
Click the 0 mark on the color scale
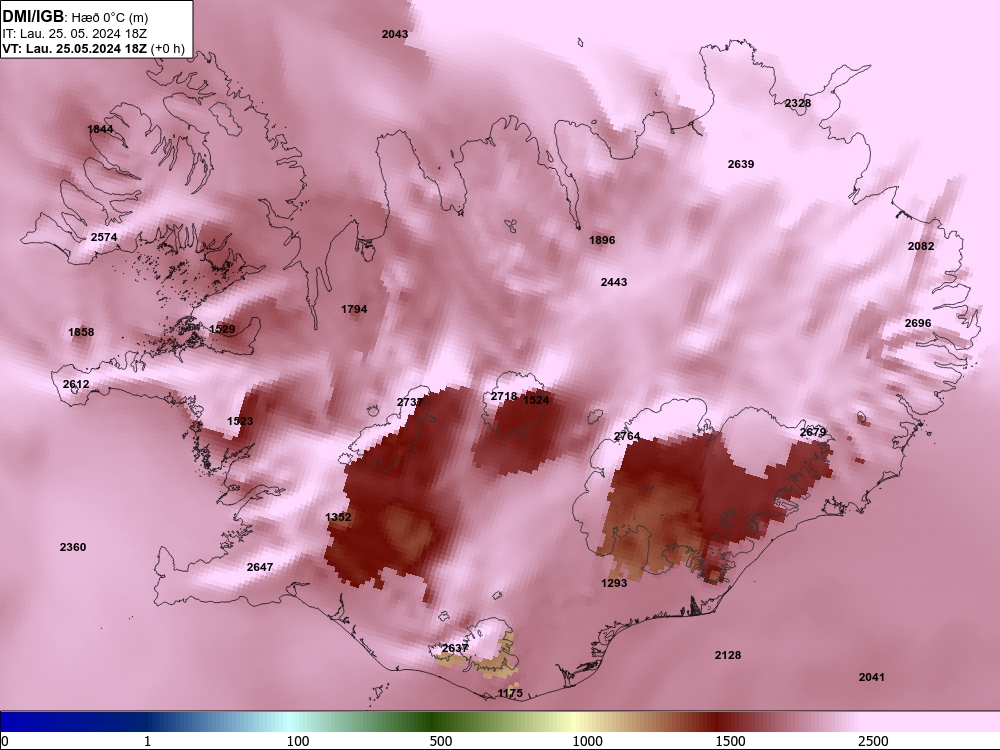[5, 741]
